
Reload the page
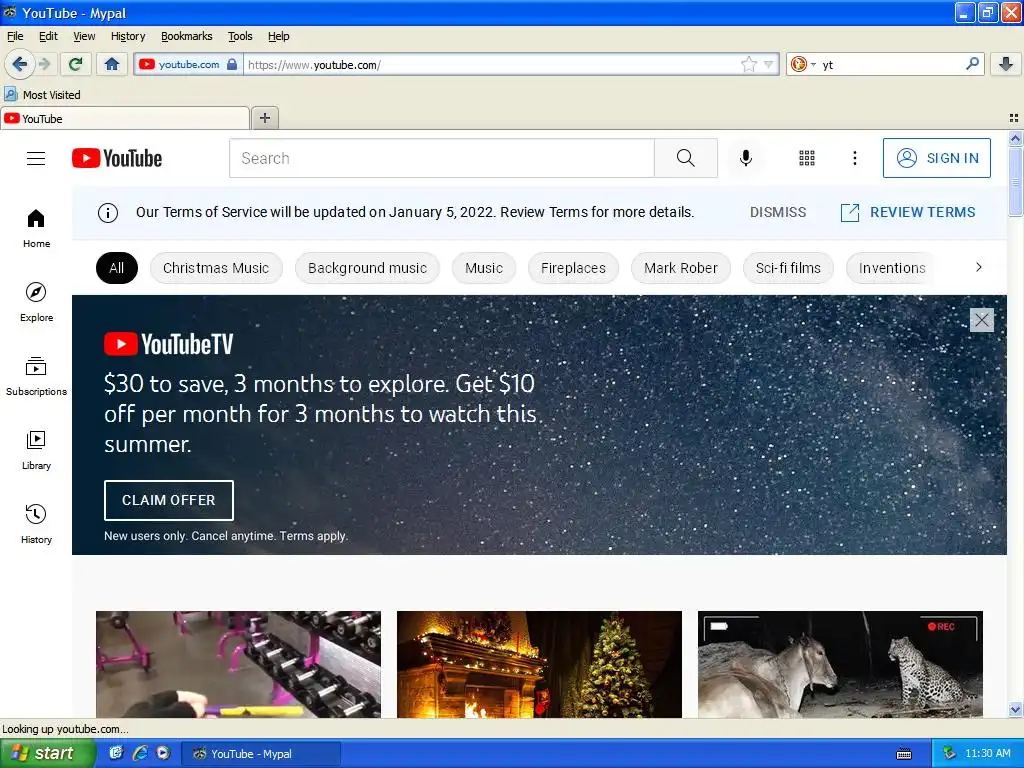(76, 64)
